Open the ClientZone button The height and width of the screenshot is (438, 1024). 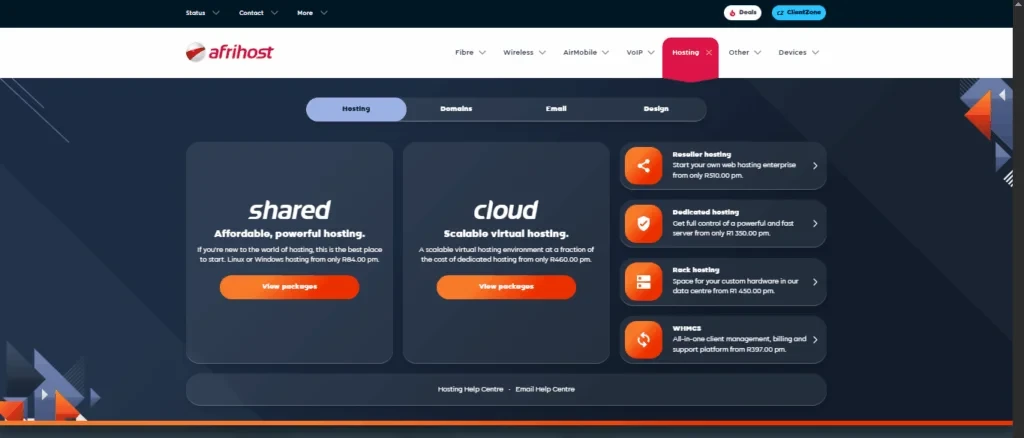click(x=799, y=12)
